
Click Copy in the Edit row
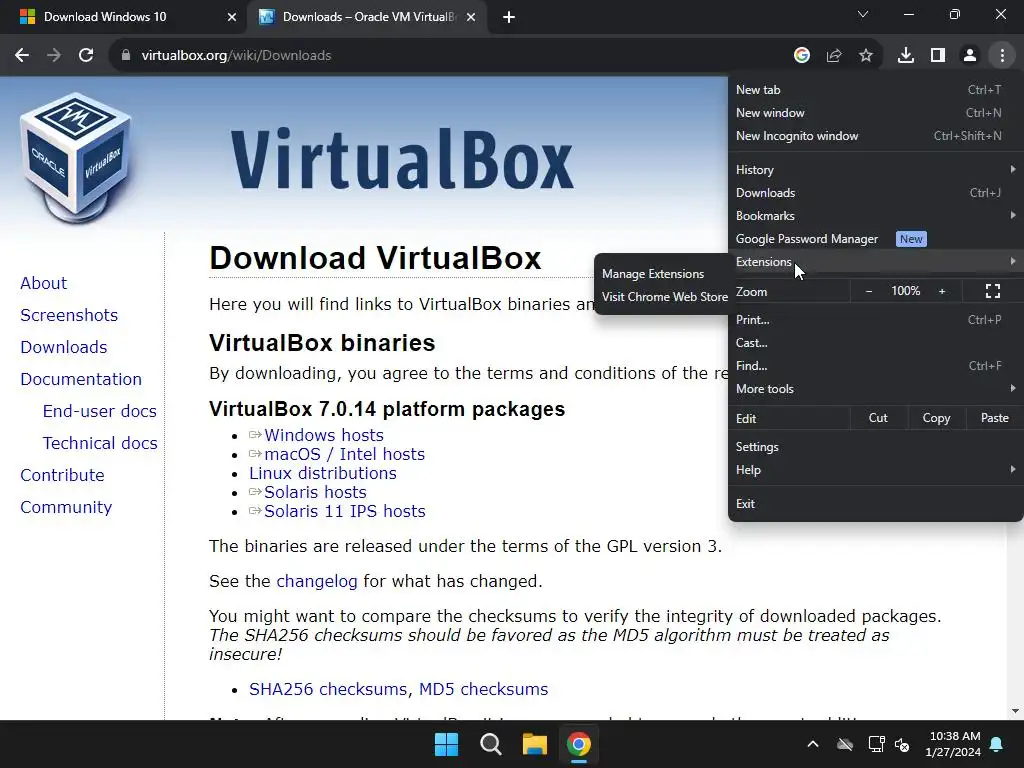(936, 418)
